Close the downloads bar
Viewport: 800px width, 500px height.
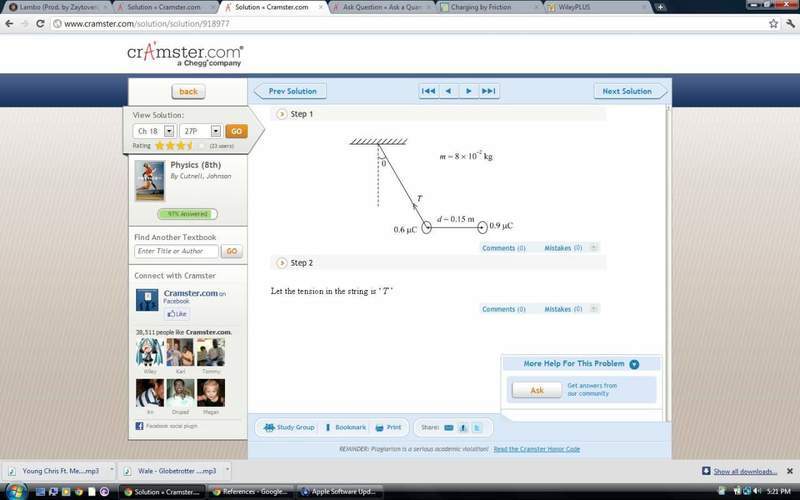(790, 471)
